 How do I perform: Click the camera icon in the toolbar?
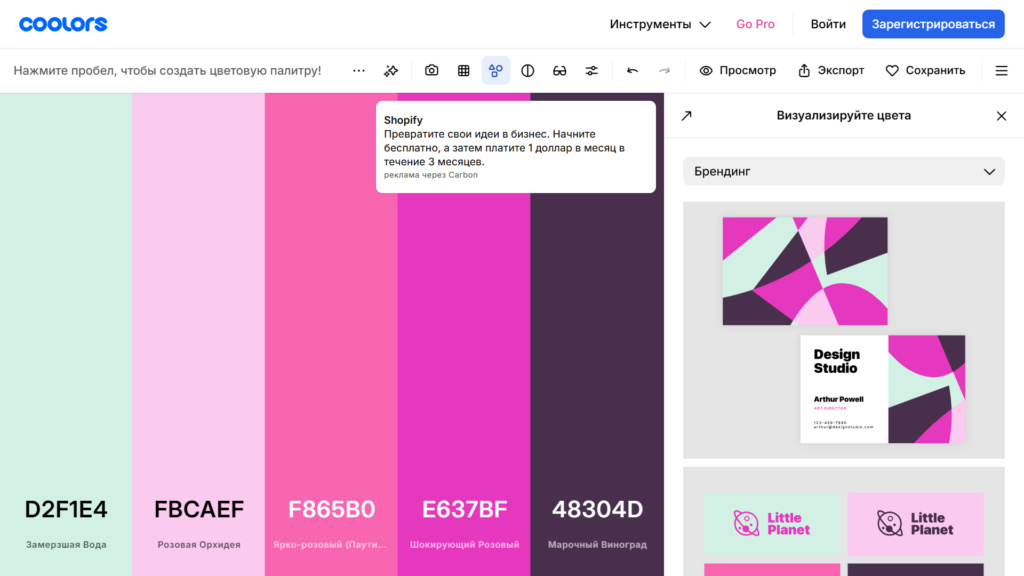click(x=431, y=71)
